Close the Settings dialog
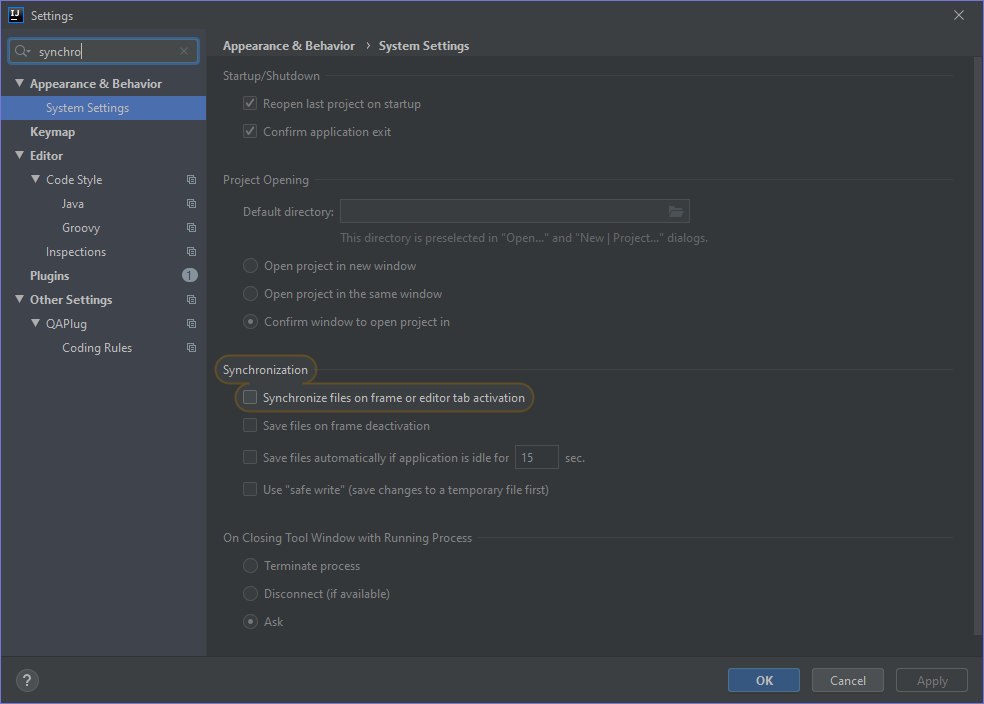 (958, 15)
